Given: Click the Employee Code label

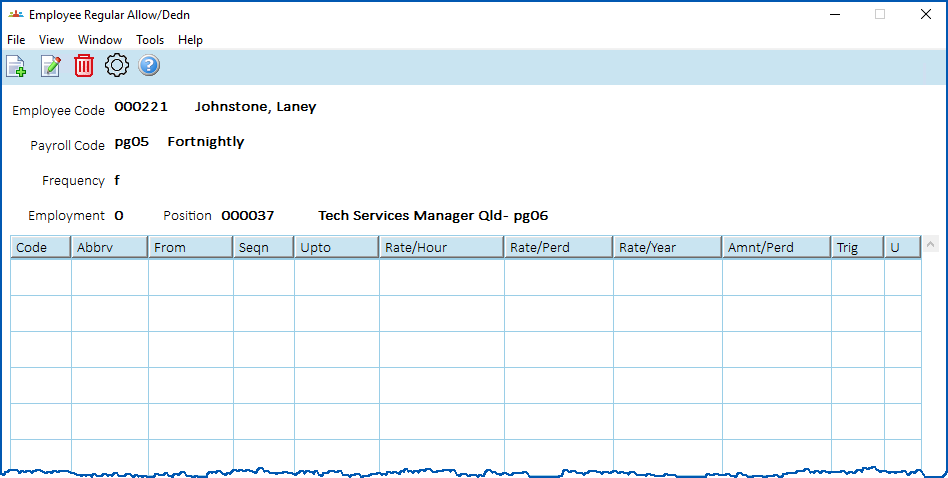Looking at the screenshot, I should pyautogui.click(x=59, y=111).
